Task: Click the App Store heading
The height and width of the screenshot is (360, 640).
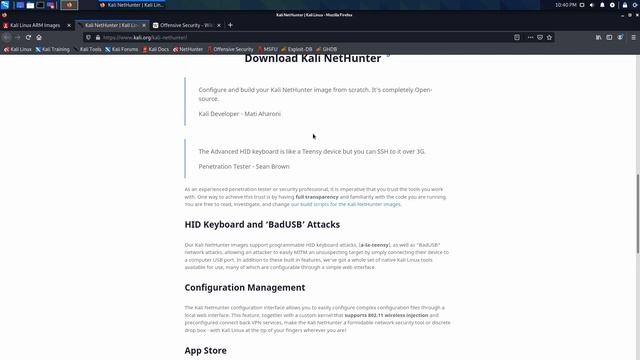Action: (205, 351)
